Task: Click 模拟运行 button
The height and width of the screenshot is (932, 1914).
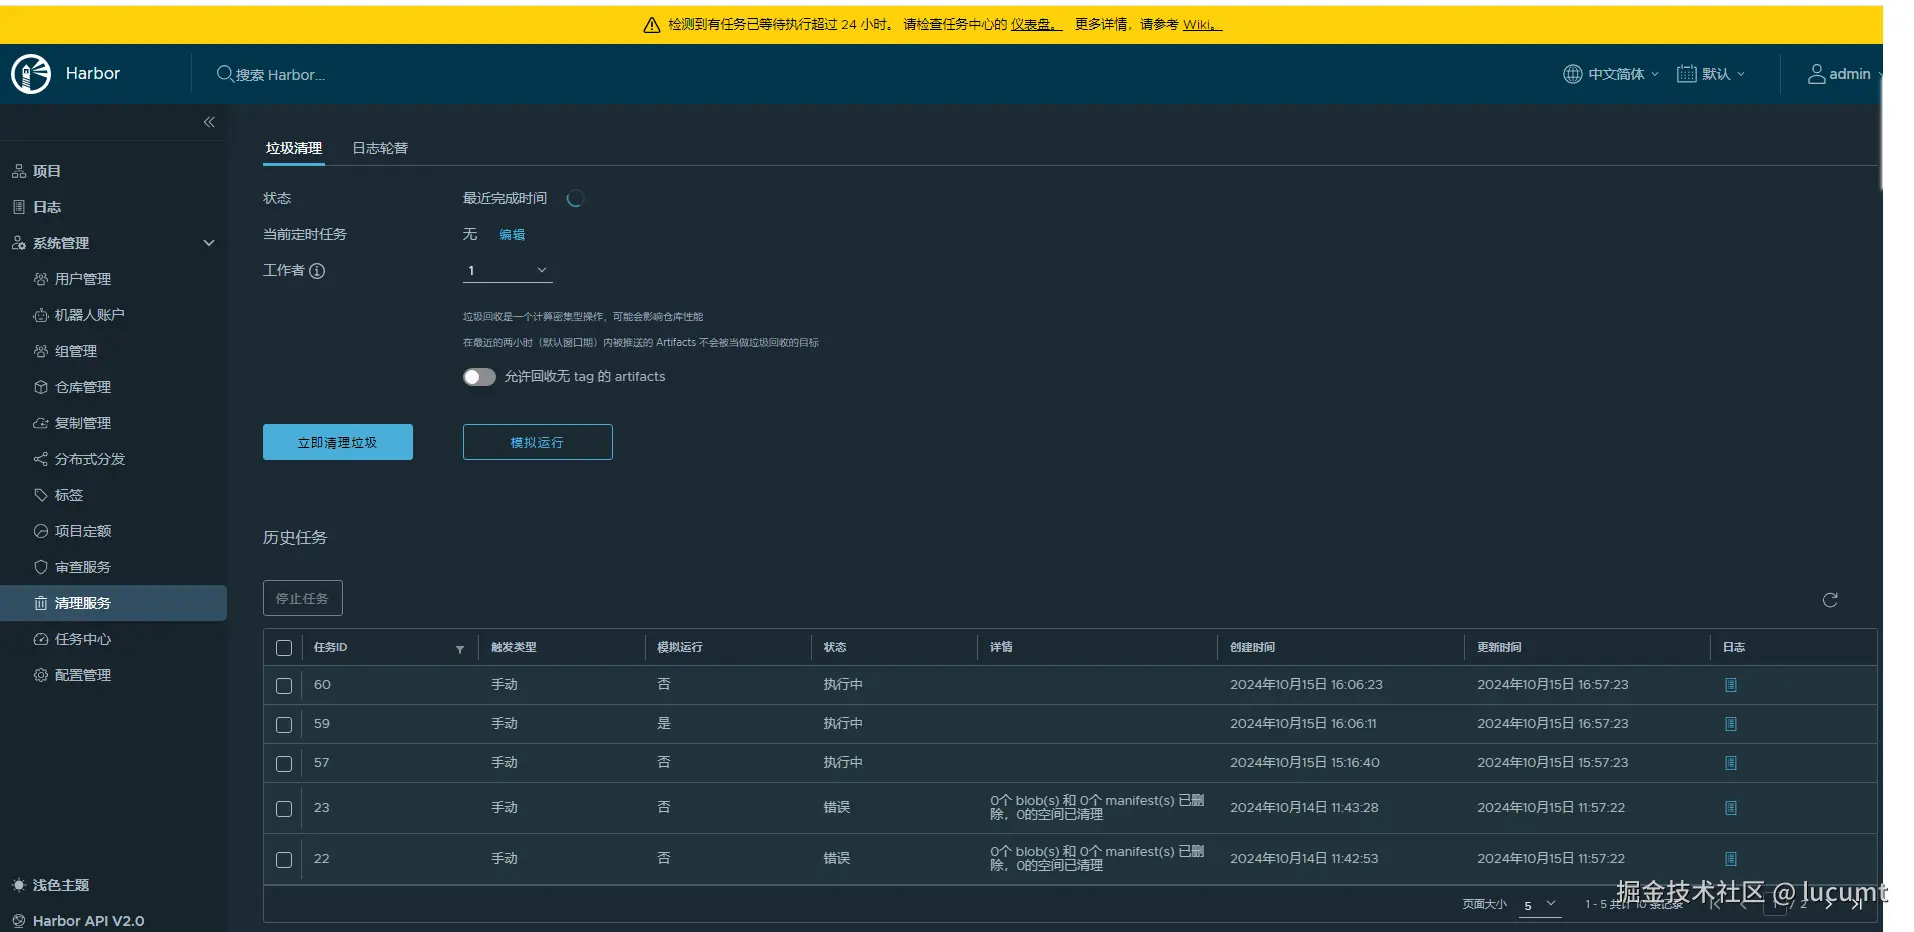Action: click(x=538, y=442)
